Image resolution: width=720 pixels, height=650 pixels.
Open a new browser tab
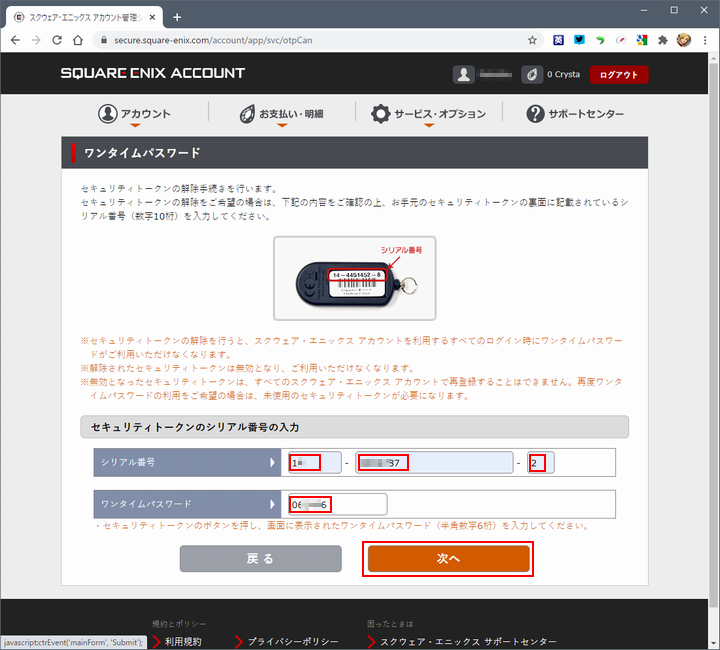coord(177,17)
